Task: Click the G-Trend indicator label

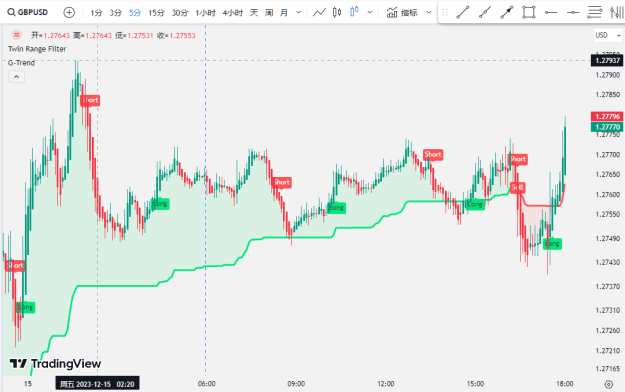Action: point(21,63)
